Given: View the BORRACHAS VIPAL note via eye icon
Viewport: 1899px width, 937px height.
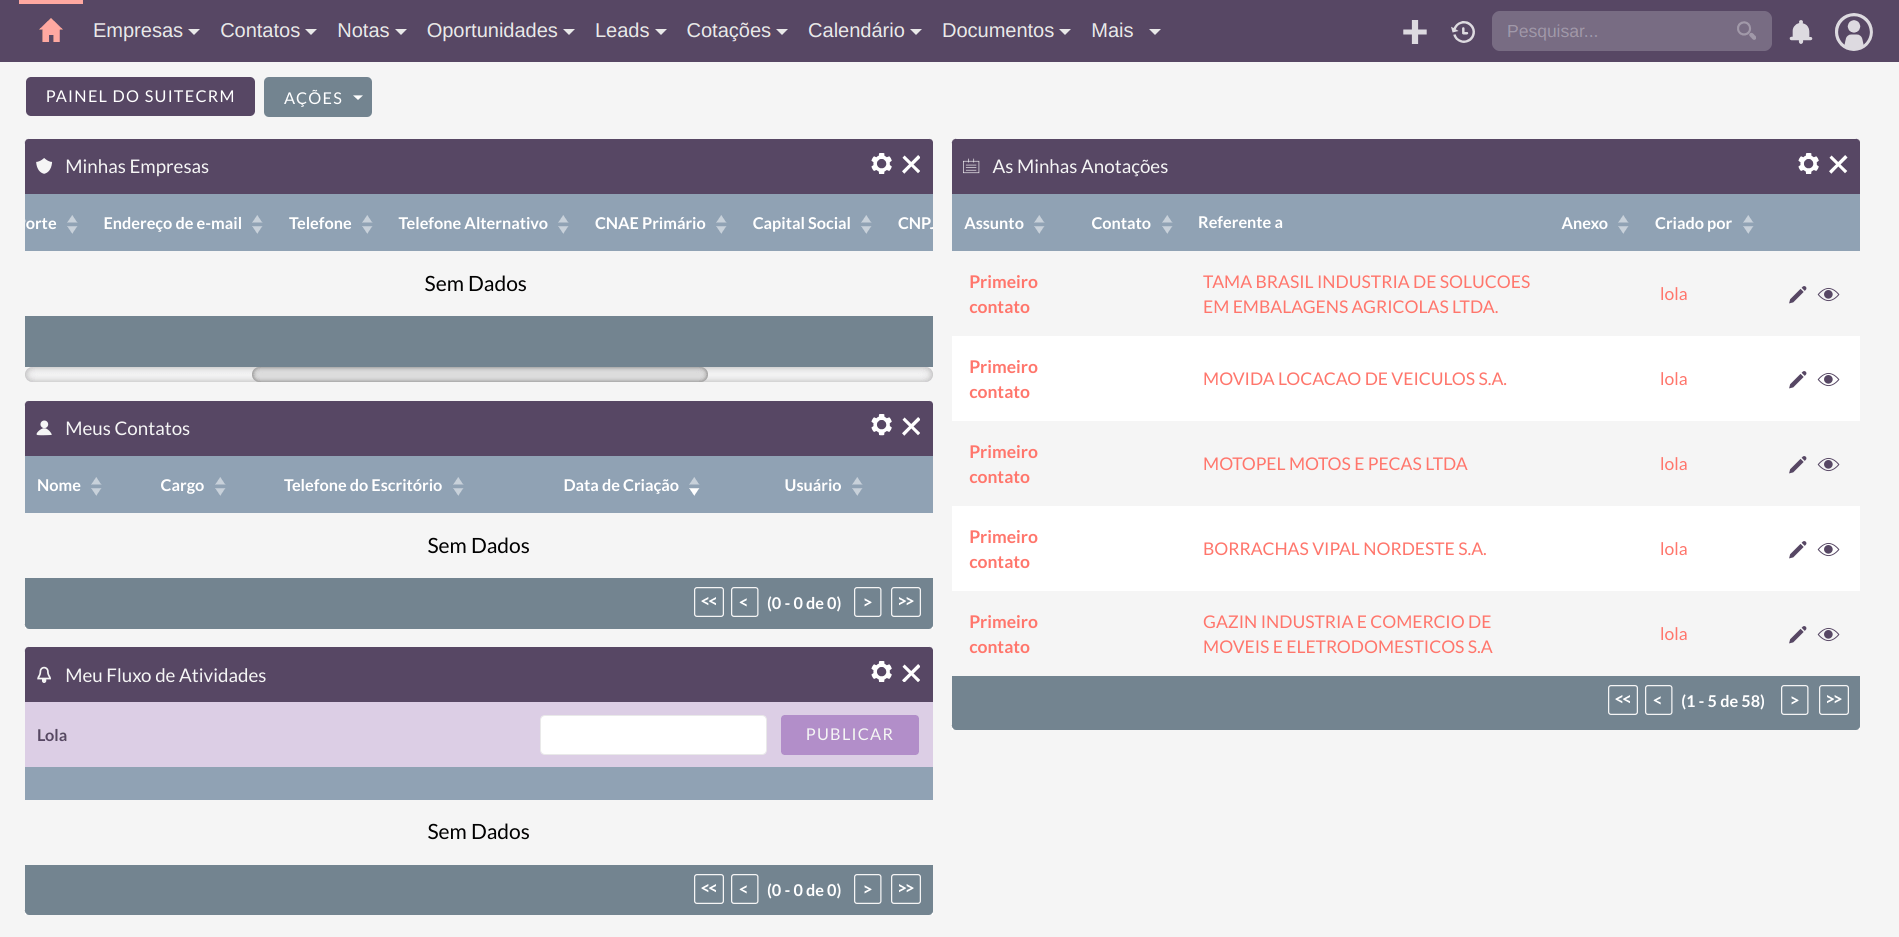Looking at the screenshot, I should tap(1828, 550).
